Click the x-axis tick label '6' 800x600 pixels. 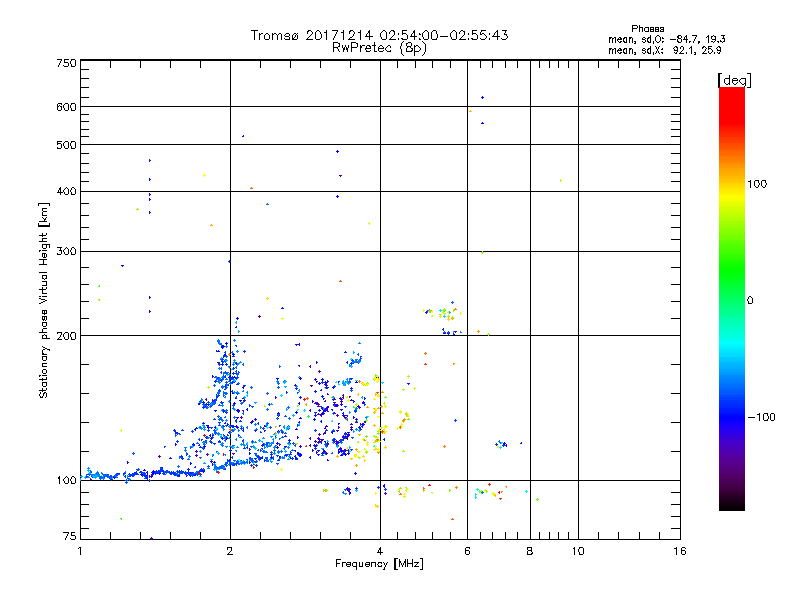[467, 551]
